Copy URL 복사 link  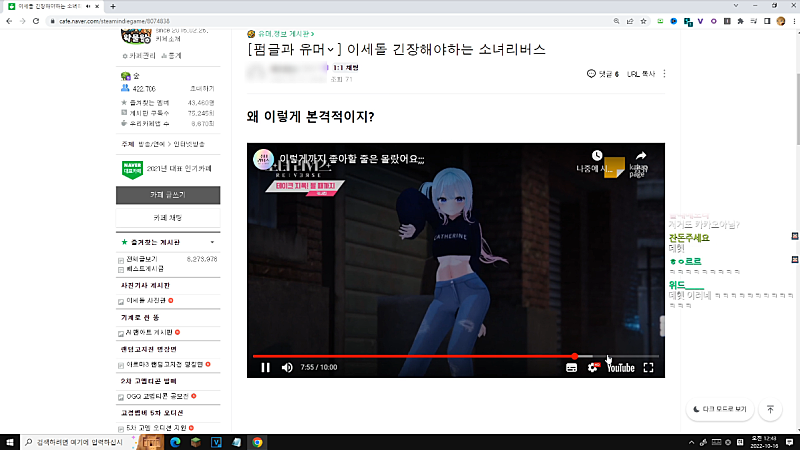coord(641,74)
